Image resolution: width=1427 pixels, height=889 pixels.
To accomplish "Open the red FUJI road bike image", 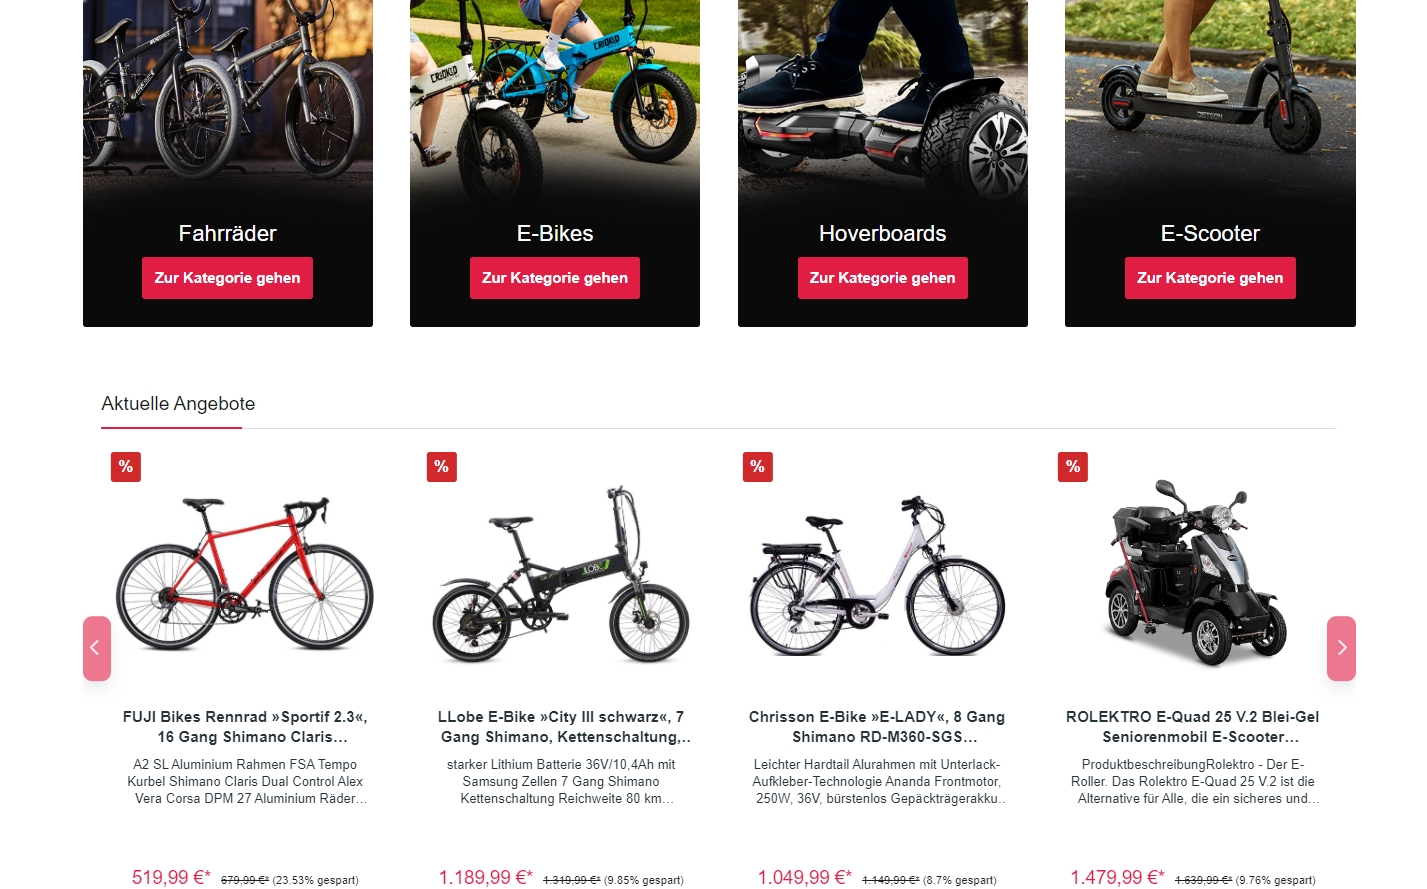I will click(245, 575).
